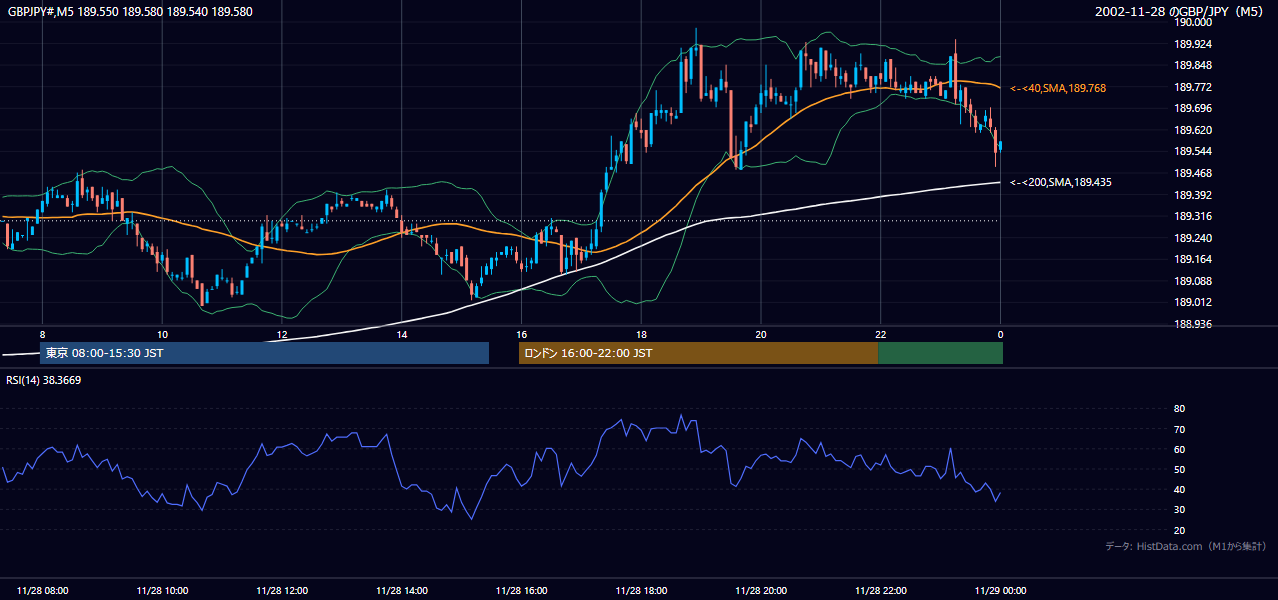Viewport: 1278px width, 600px height.
Task: Click the RSI(14) 38.3669 indicator label
Action: pos(44,380)
